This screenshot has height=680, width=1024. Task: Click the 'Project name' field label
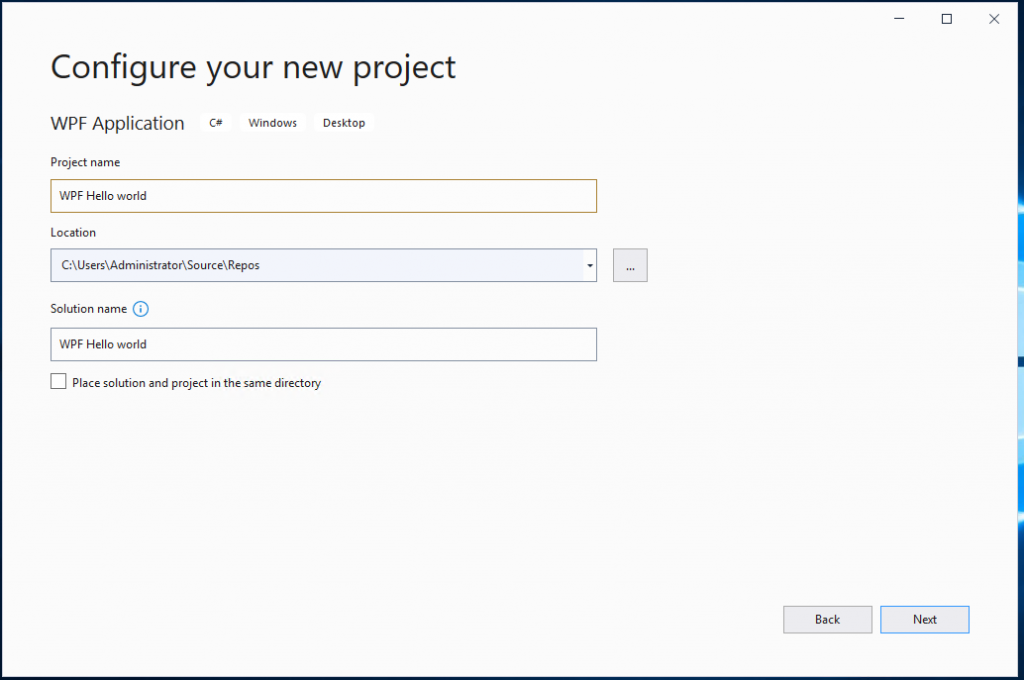click(85, 162)
